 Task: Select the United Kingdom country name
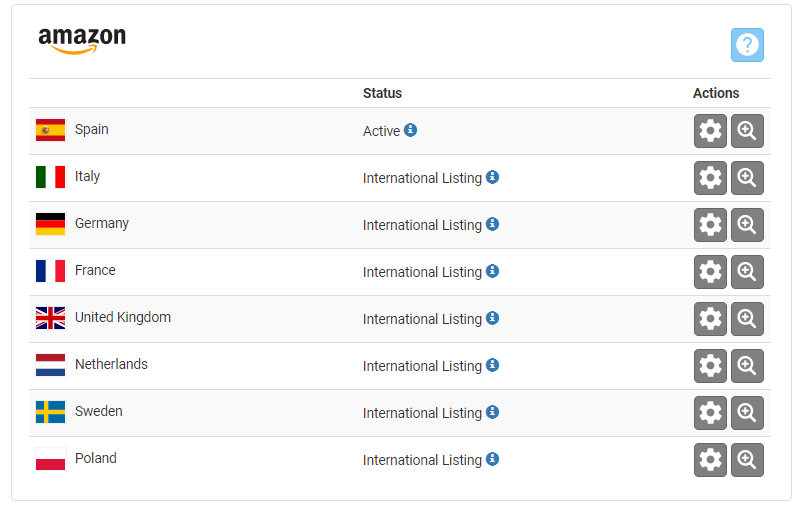123,317
